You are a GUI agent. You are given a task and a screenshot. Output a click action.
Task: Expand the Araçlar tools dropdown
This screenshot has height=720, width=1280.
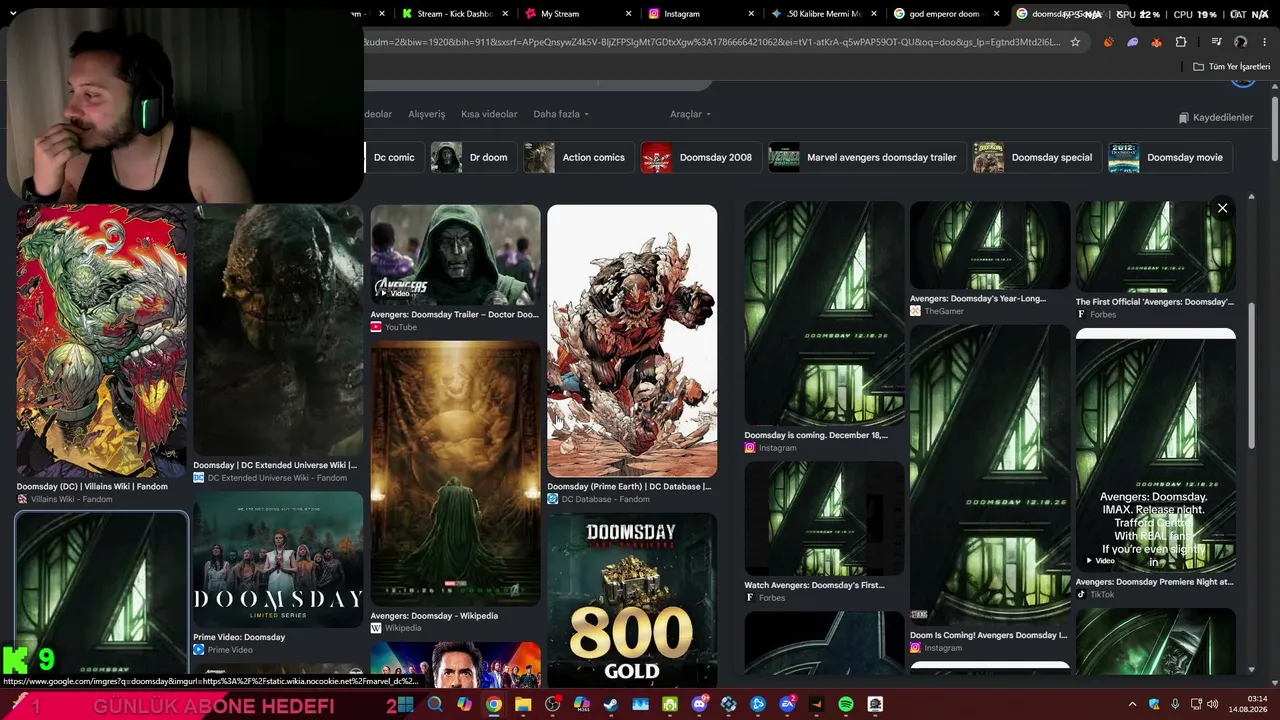pos(690,114)
